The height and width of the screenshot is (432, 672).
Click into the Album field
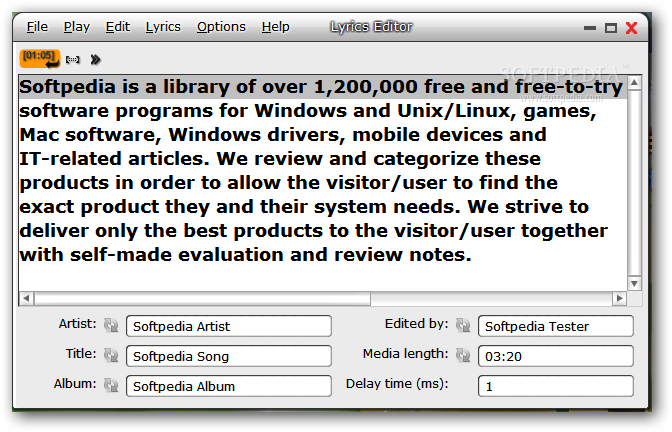click(x=229, y=386)
